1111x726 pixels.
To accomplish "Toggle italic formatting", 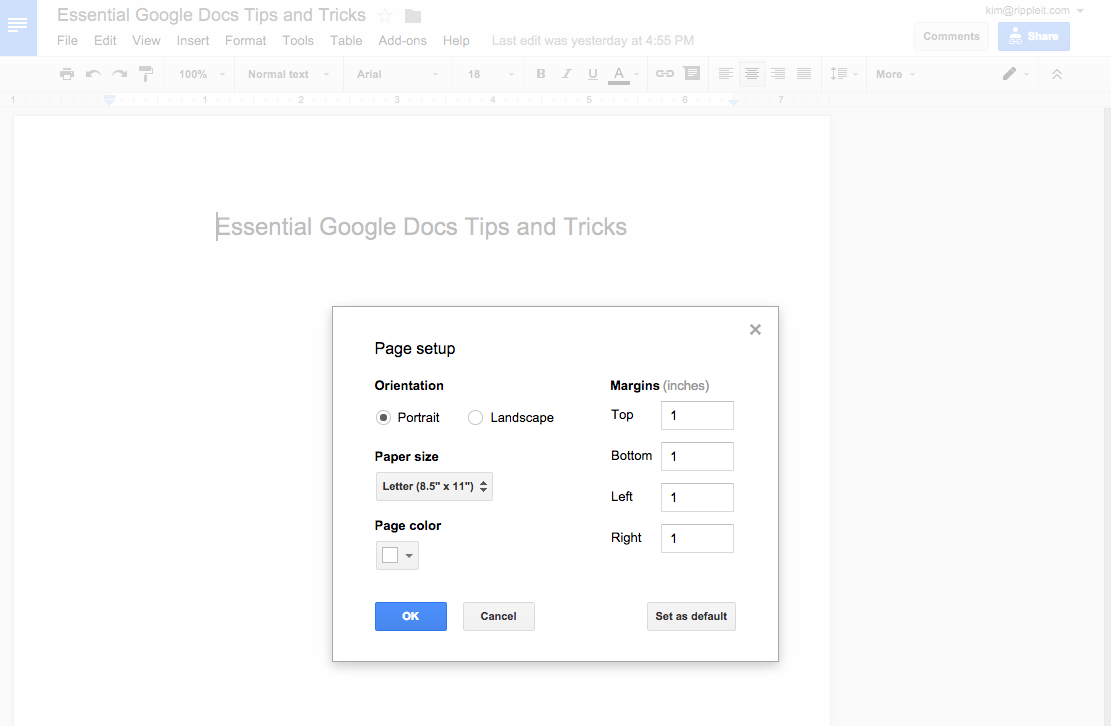I will (567, 74).
